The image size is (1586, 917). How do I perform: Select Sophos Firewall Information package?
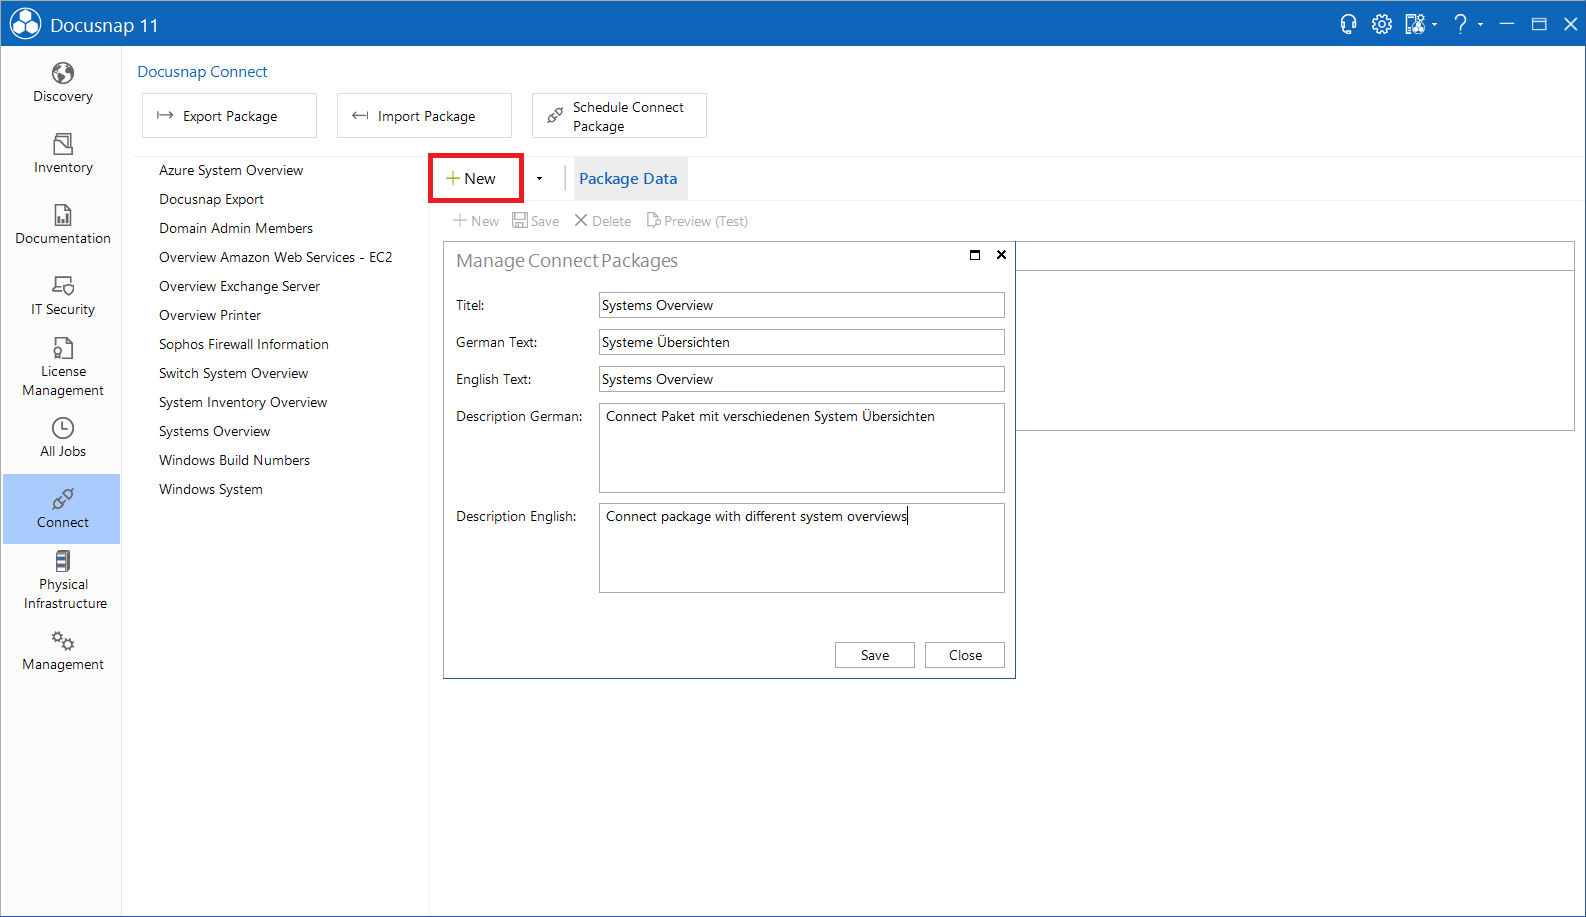click(x=243, y=344)
